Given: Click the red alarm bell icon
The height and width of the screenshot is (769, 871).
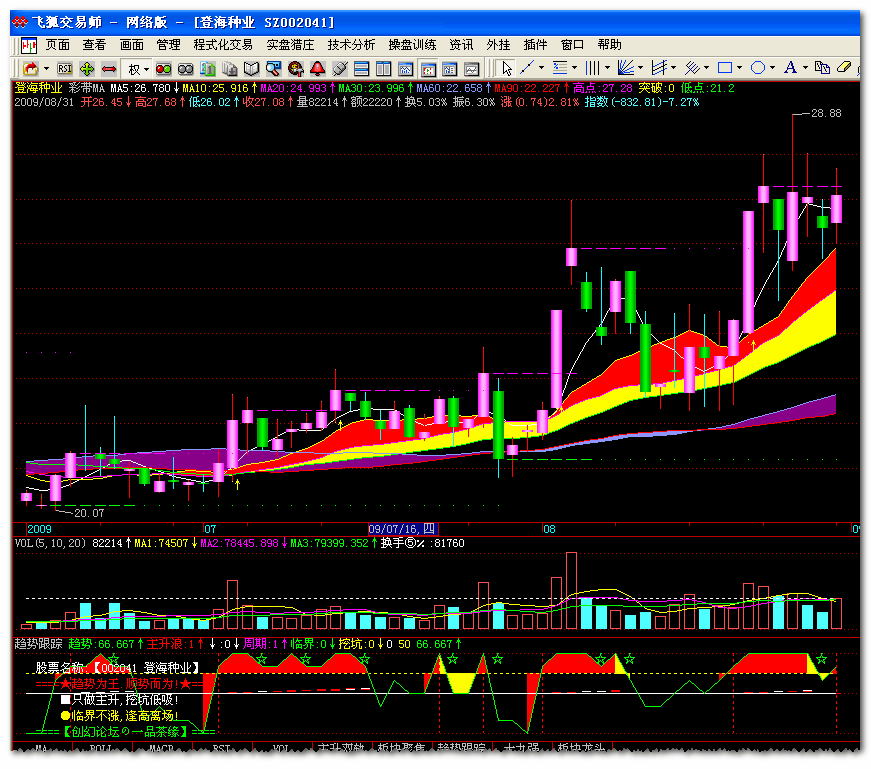Looking at the screenshot, I should [x=318, y=69].
